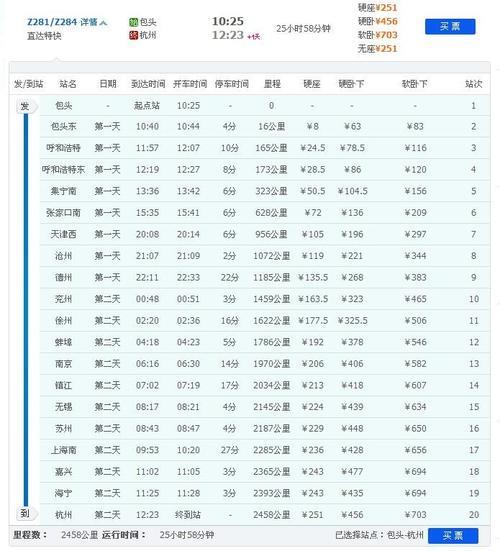Image resolution: width=500 pixels, height=551 pixels.
Task: Select the 镇江 station name
Action: (63, 385)
